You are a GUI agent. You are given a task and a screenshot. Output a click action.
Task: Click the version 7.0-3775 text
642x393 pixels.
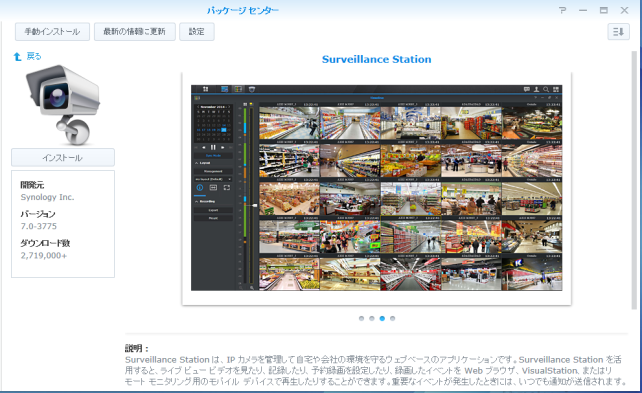coord(39,226)
